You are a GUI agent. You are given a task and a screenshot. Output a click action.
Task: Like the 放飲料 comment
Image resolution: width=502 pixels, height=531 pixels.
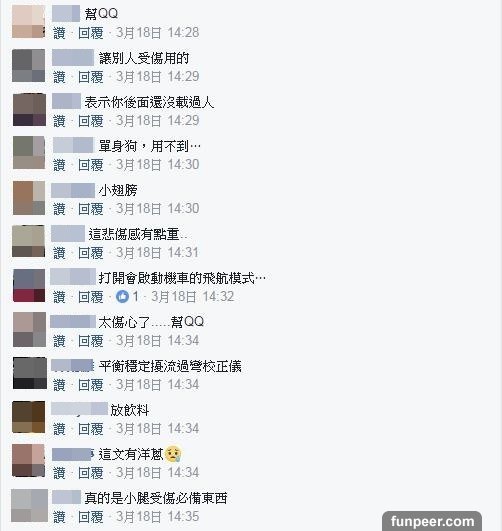coord(59,429)
